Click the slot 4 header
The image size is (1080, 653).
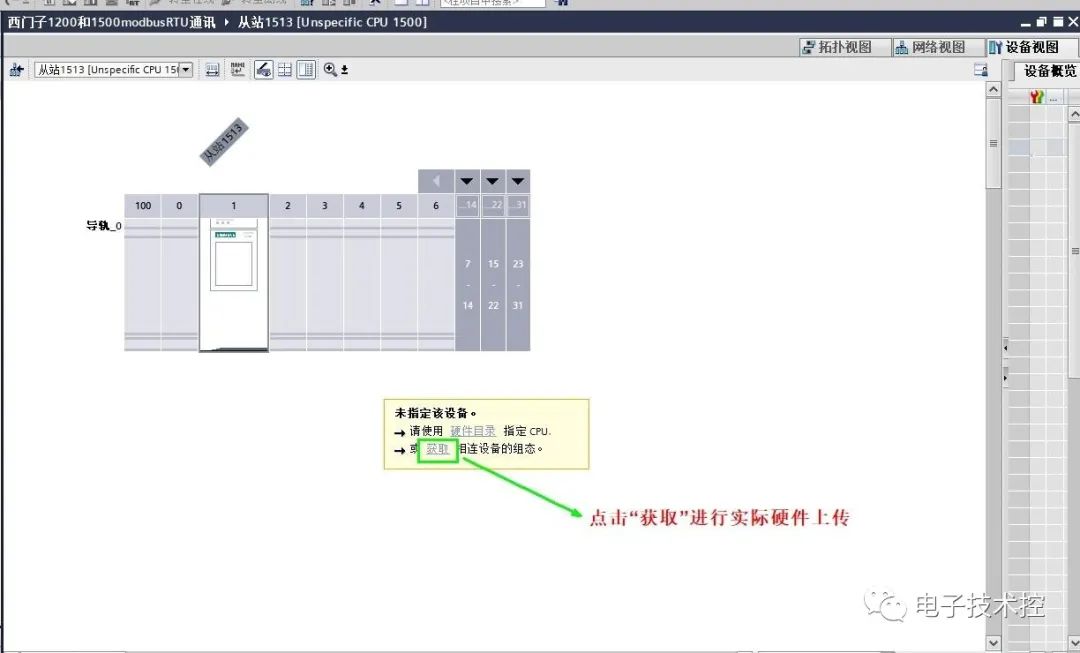[362, 205]
